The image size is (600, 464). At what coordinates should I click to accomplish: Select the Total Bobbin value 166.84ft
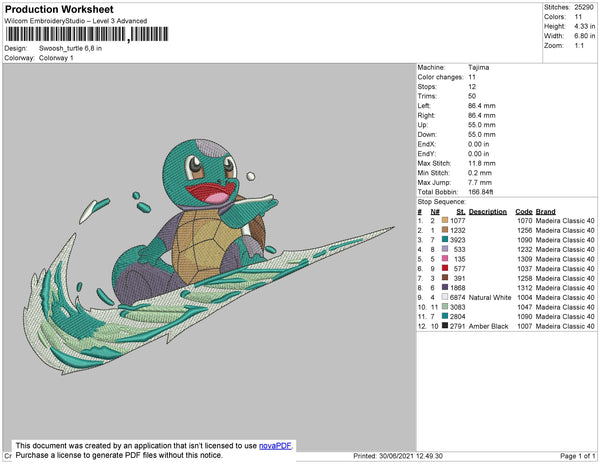[481, 192]
